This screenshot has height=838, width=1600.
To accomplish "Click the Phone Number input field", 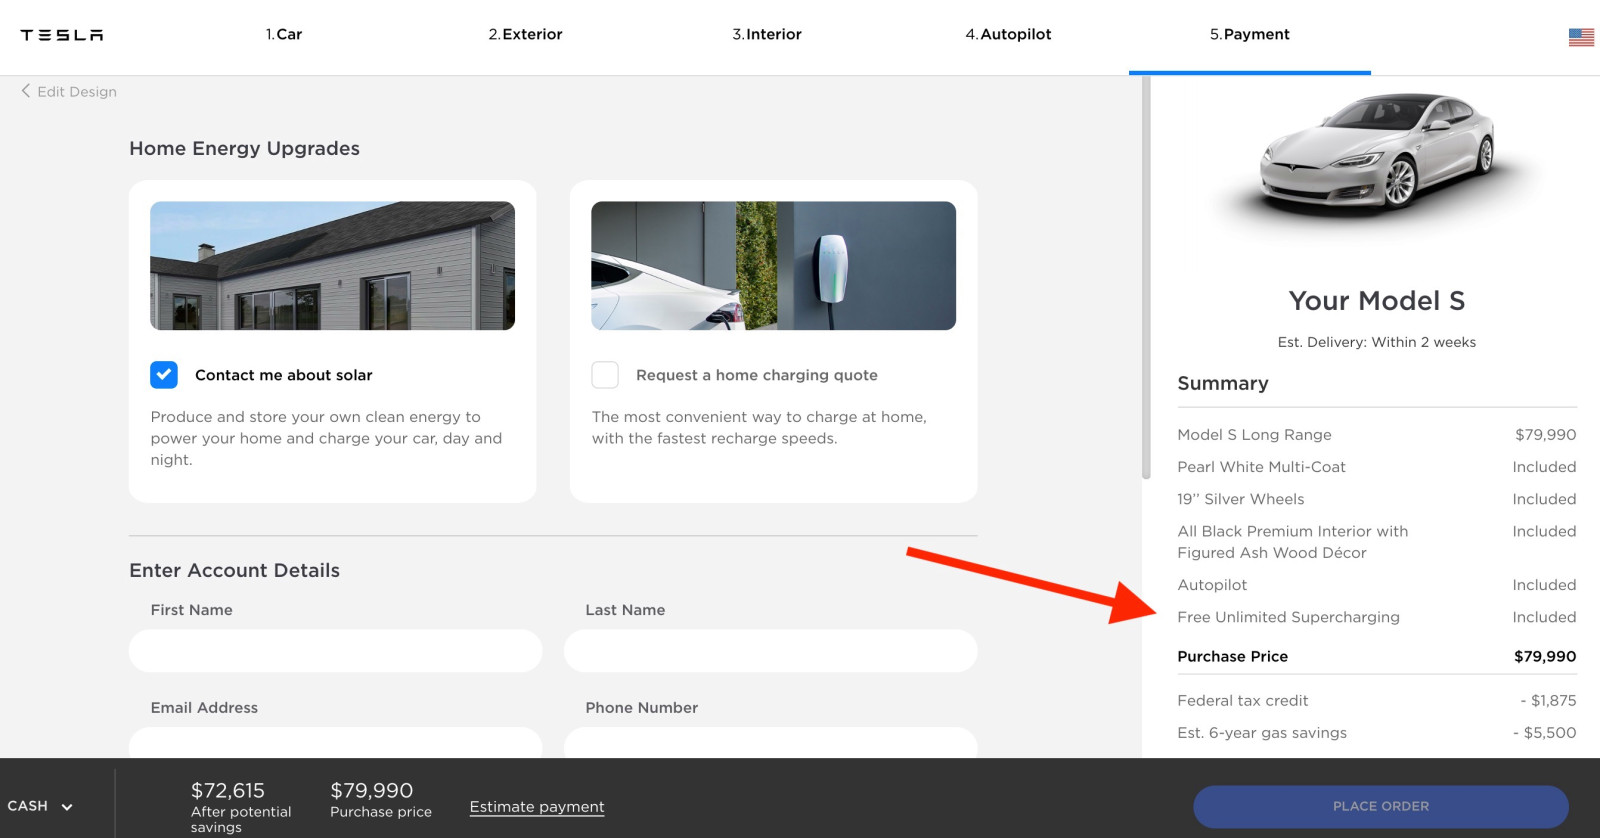I will coord(770,742).
